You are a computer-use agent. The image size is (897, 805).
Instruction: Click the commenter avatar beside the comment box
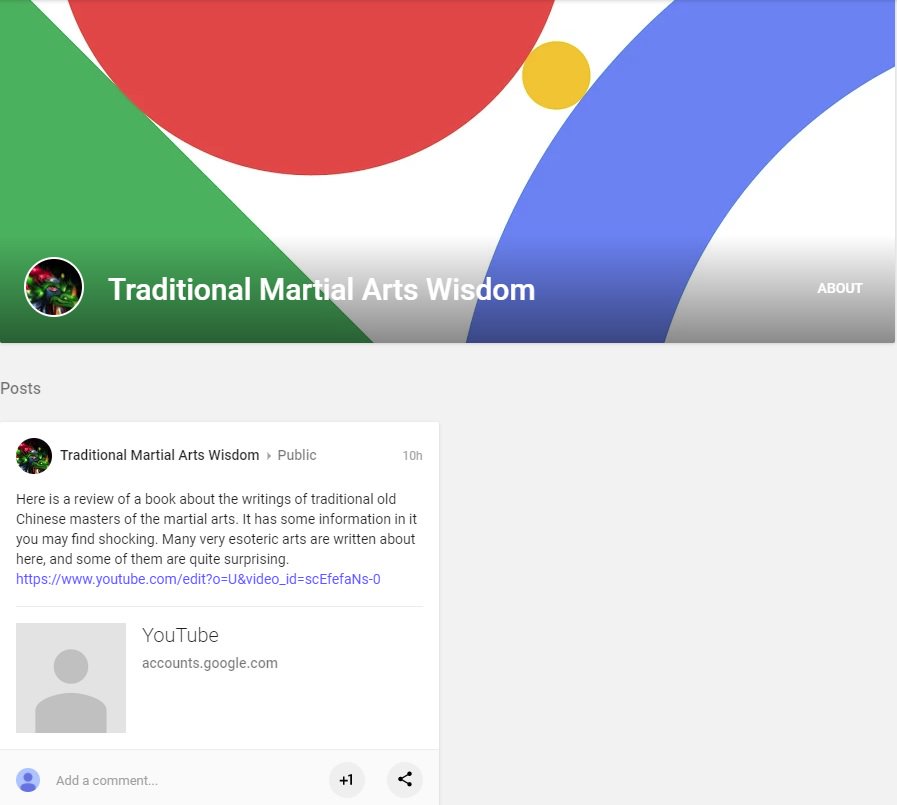[28, 780]
